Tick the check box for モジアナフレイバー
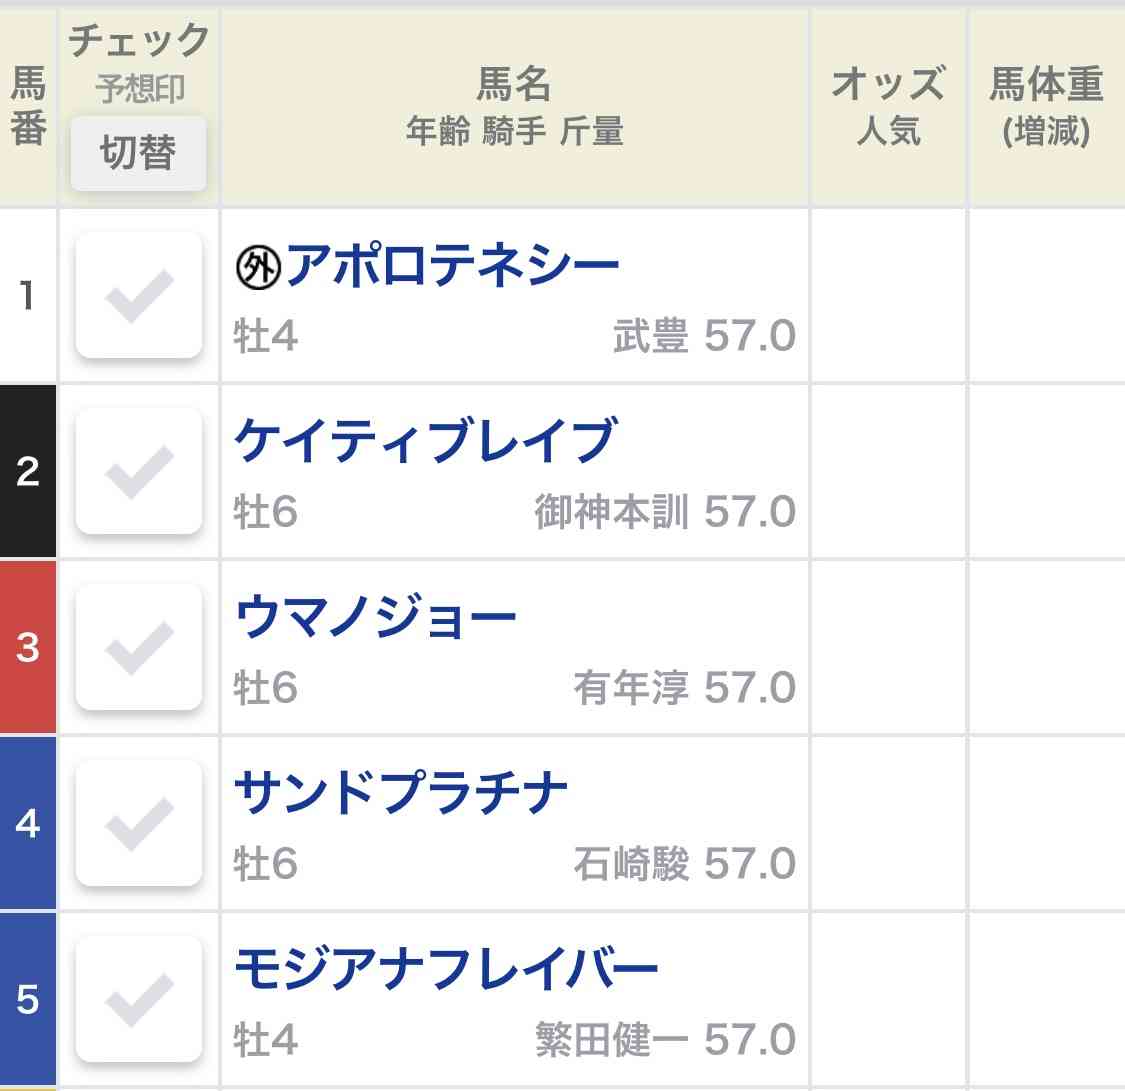Screen dimensions: 1125x1091 pyautogui.click(x=138, y=998)
